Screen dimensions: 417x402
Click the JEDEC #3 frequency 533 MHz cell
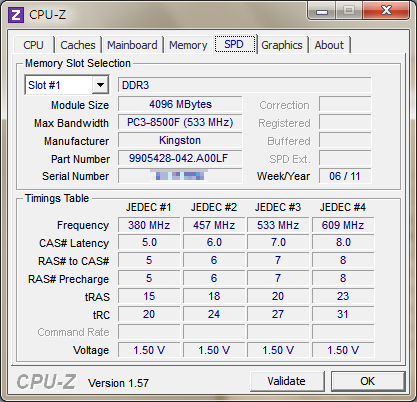tap(278, 225)
